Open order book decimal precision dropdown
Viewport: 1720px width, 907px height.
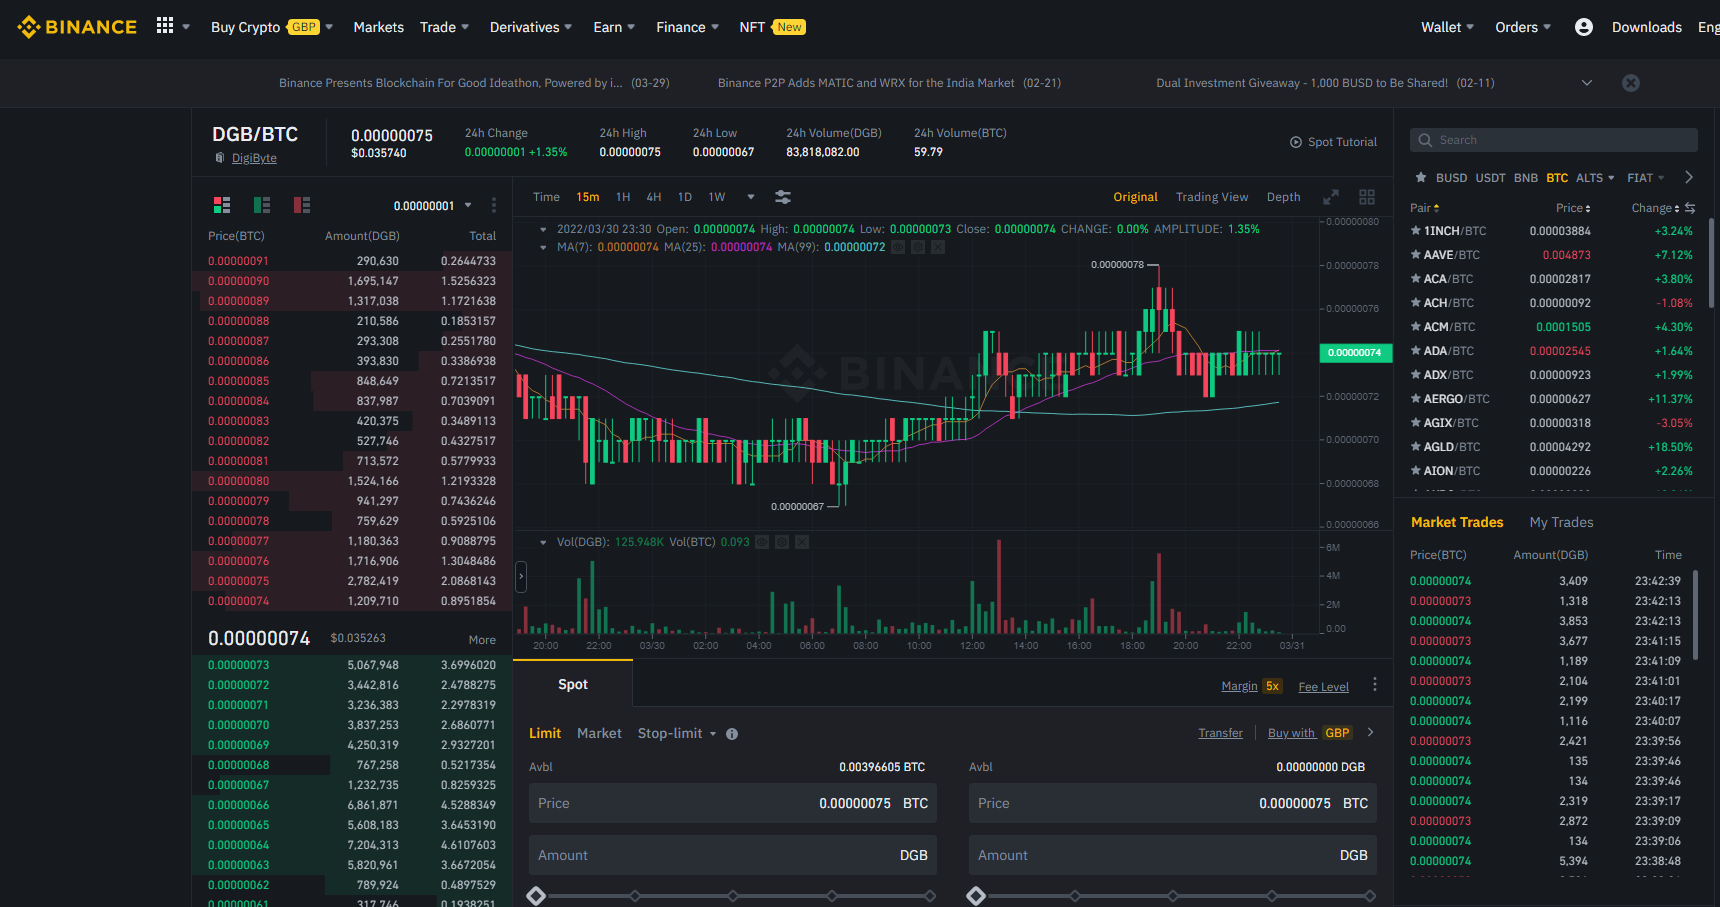(433, 206)
